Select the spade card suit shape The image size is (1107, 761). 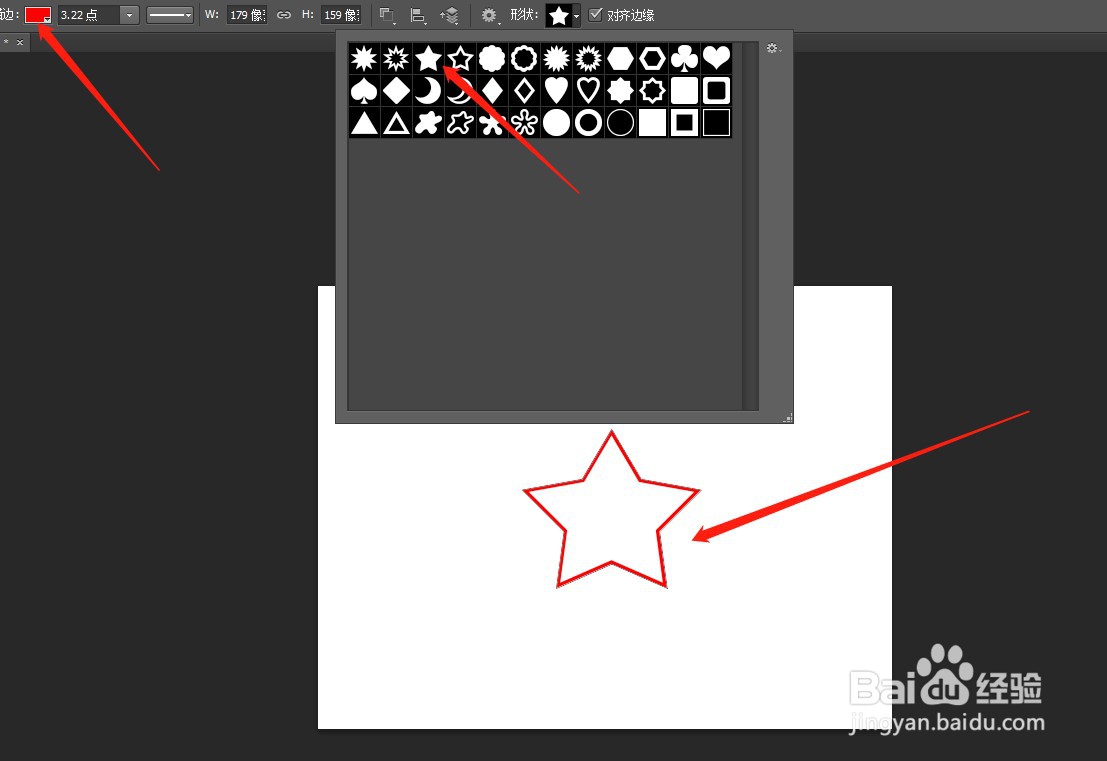[x=364, y=90]
